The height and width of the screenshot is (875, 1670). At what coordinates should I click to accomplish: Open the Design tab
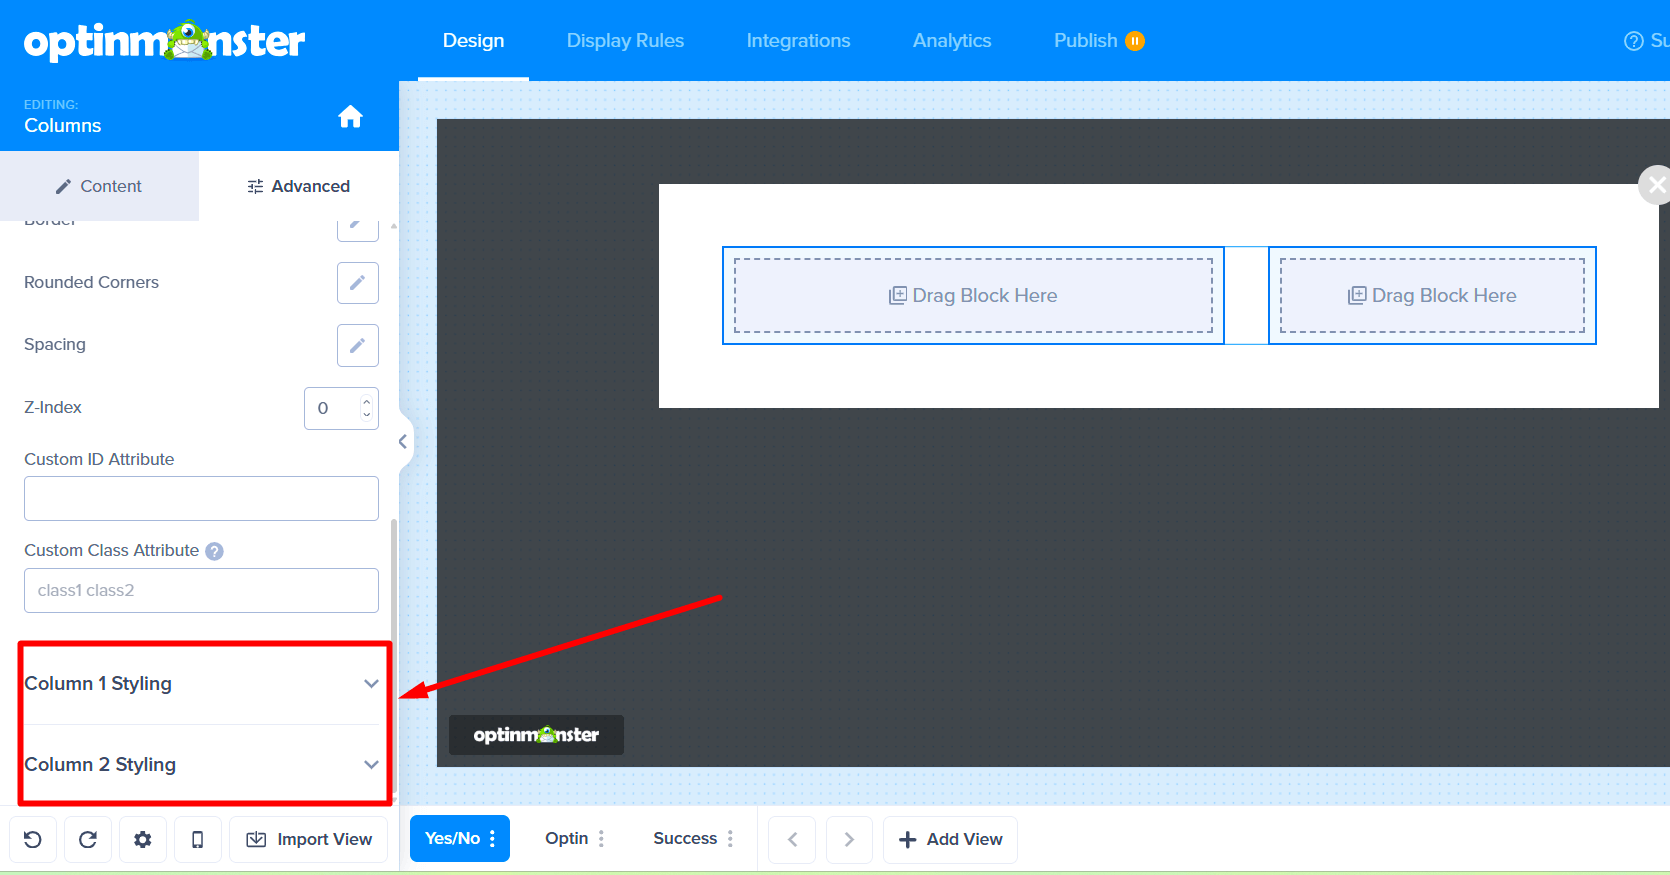coord(473,41)
